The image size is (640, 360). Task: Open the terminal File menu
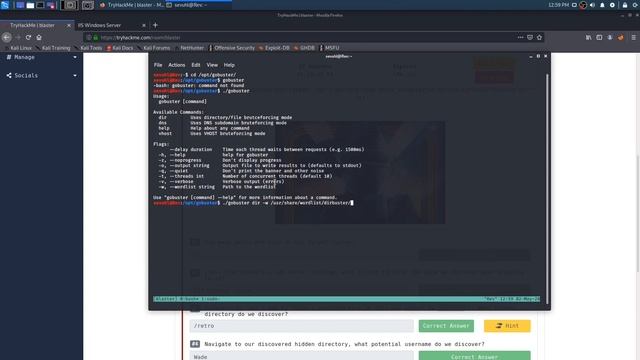[x=158, y=65]
